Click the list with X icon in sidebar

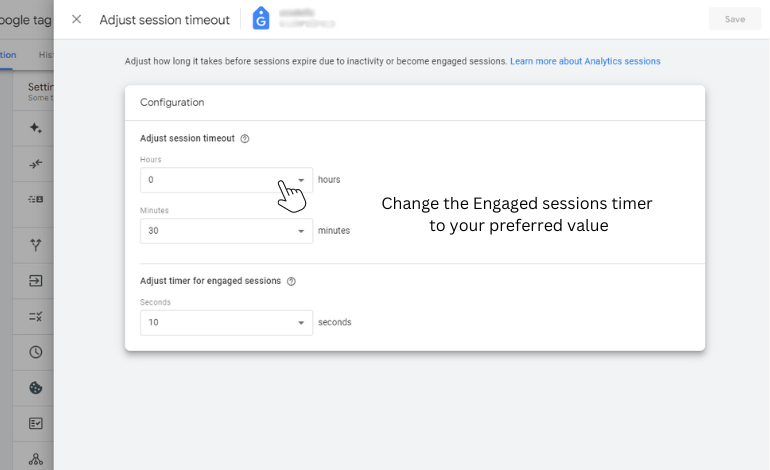click(x=35, y=316)
